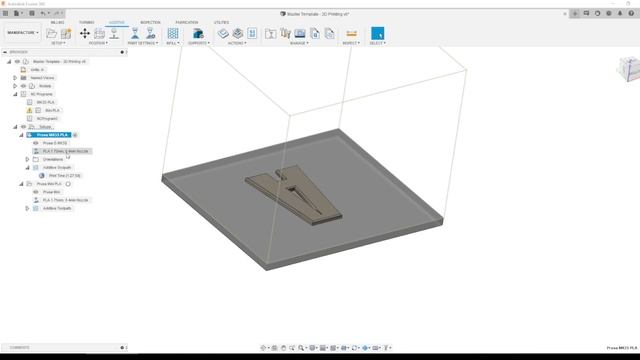
Task: Click the second icon in the Manage group
Action: click(x=285, y=33)
